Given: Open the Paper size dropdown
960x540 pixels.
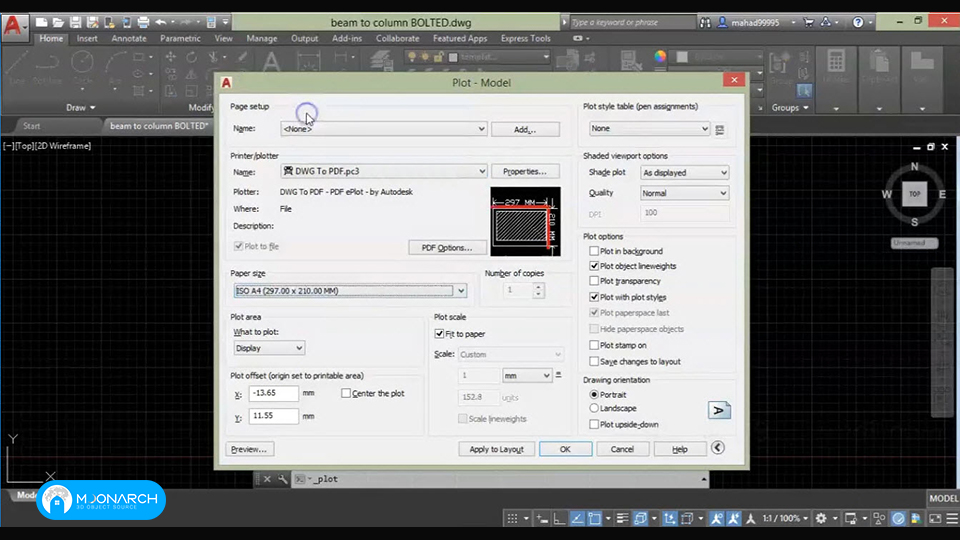Looking at the screenshot, I should pyautogui.click(x=350, y=291).
